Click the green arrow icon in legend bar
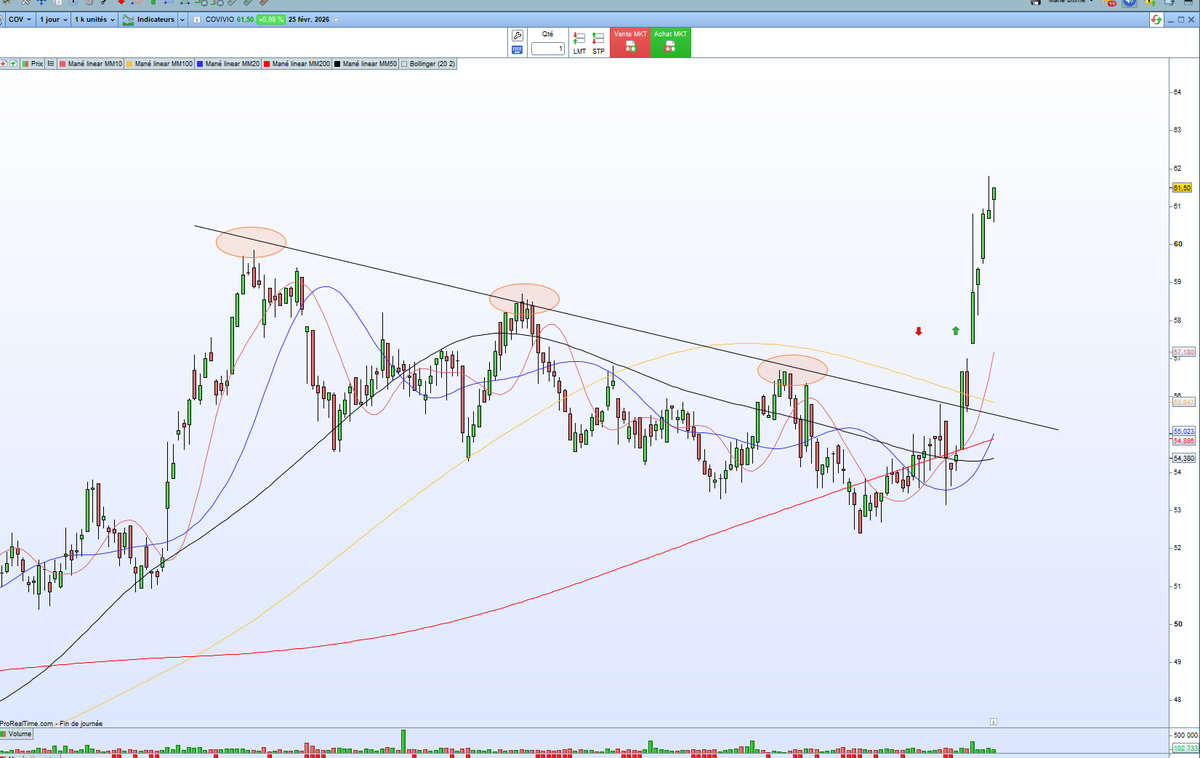This screenshot has height=758, width=1200. point(13,63)
